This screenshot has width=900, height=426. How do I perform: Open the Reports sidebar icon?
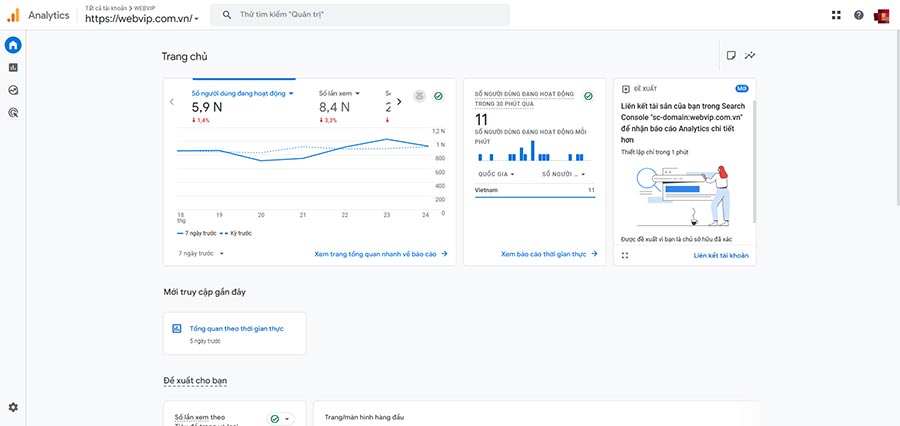pyautogui.click(x=13, y=67)
